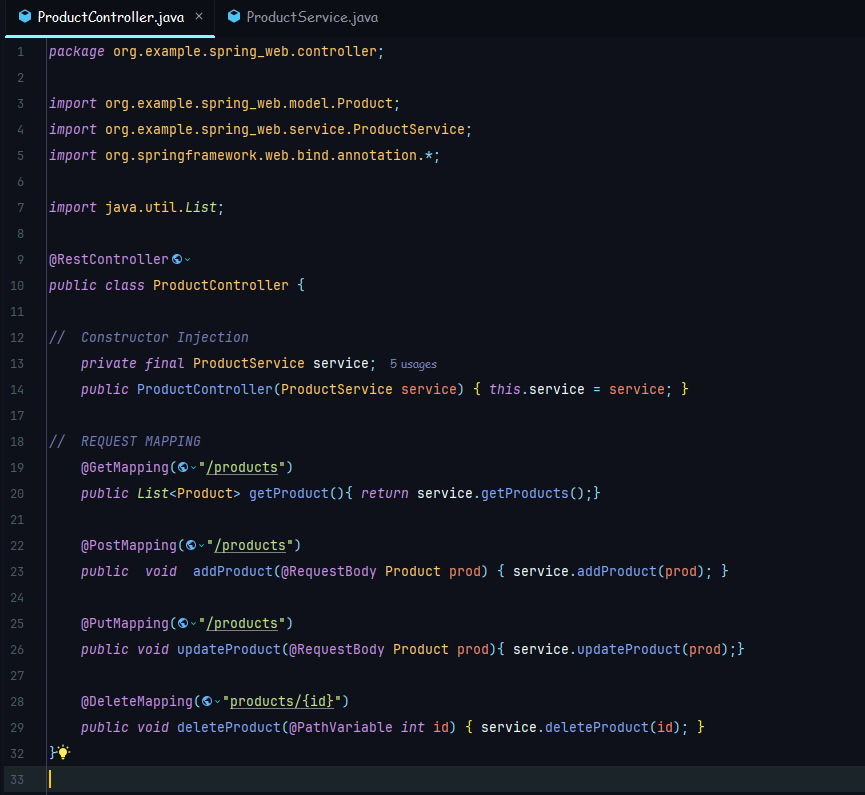Expand the chevron in @PostMapping annotation
865x795 pixels.
click(201, 546)
